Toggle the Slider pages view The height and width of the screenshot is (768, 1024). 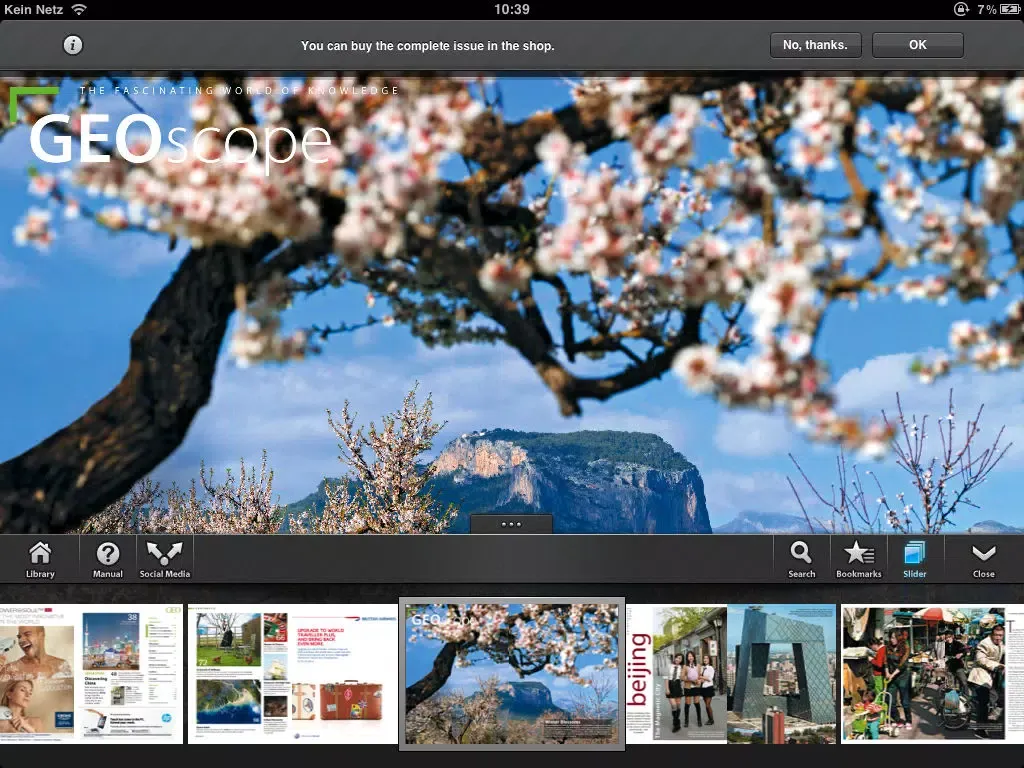914,560
